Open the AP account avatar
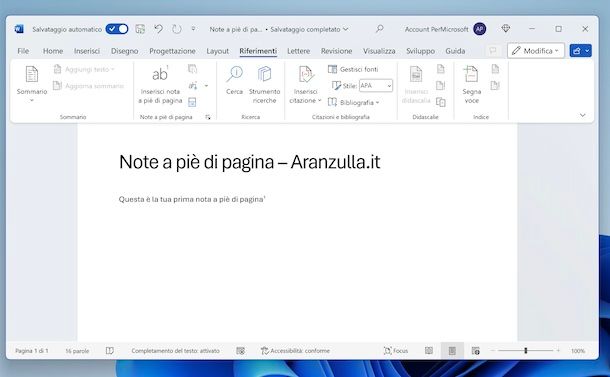Image resolution: width=610 pixels, height=377 pixels. coord(480,29)
